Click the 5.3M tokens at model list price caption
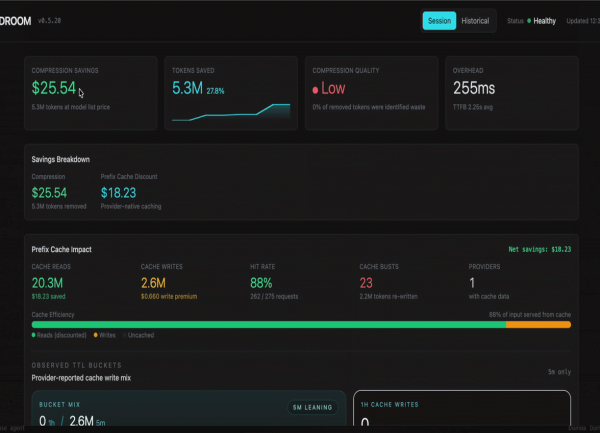600x433 pixels. pyautogui.click(x=70, y=107)
